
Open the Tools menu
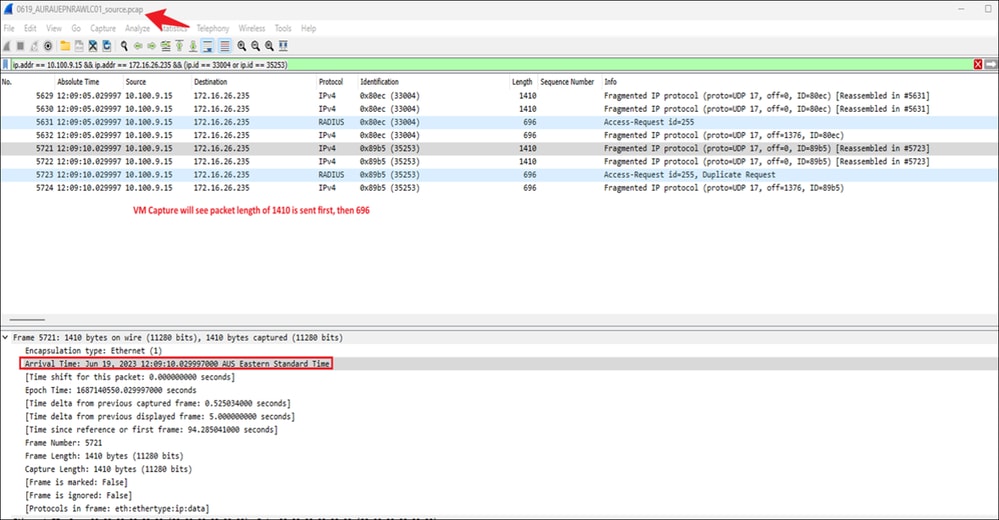click(283, 28)
